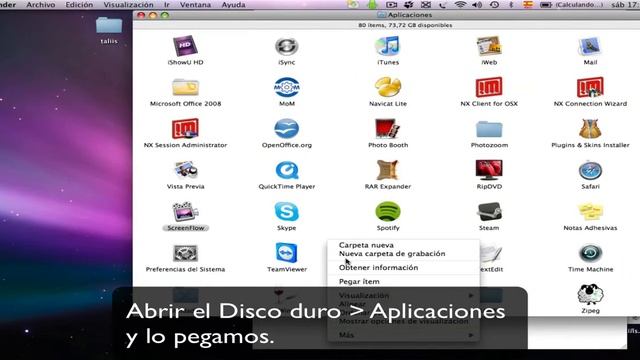Open the Edición menu
Screen dimensions: 640x360
click(x=79, y=5)
